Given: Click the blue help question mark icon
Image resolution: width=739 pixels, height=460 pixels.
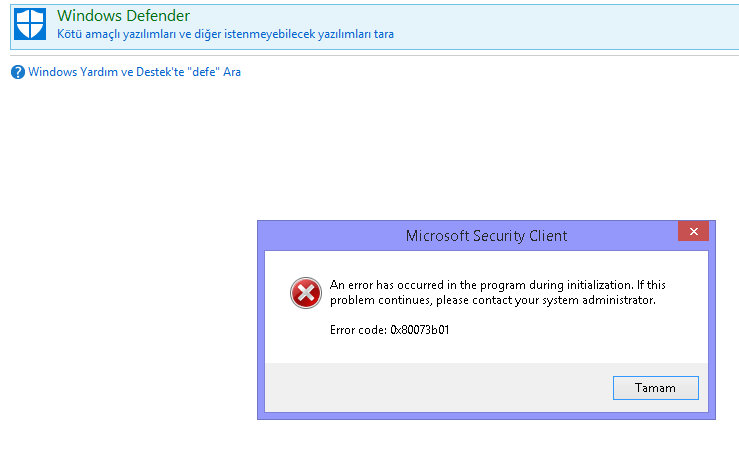Looking at the screenshot, I should [x=18, y=72].
